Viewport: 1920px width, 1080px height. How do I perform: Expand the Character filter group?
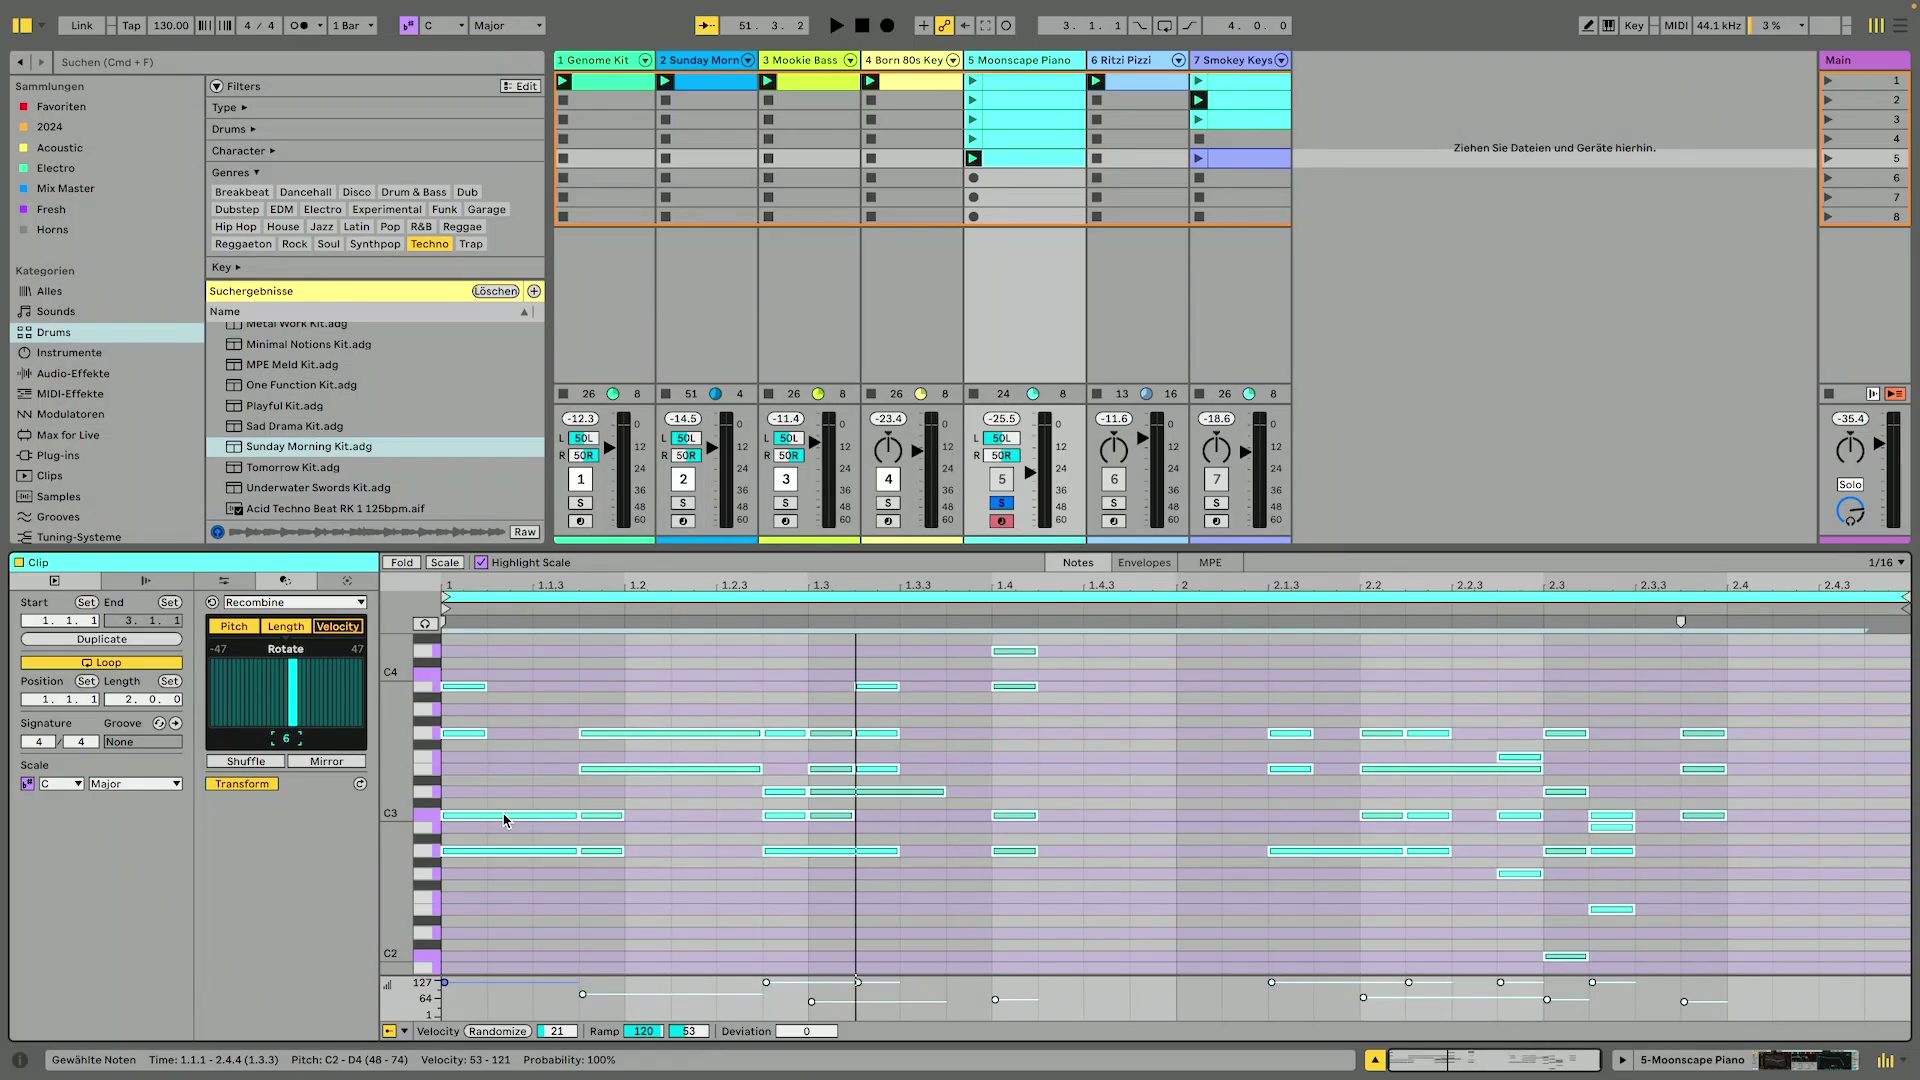(243, 151)
